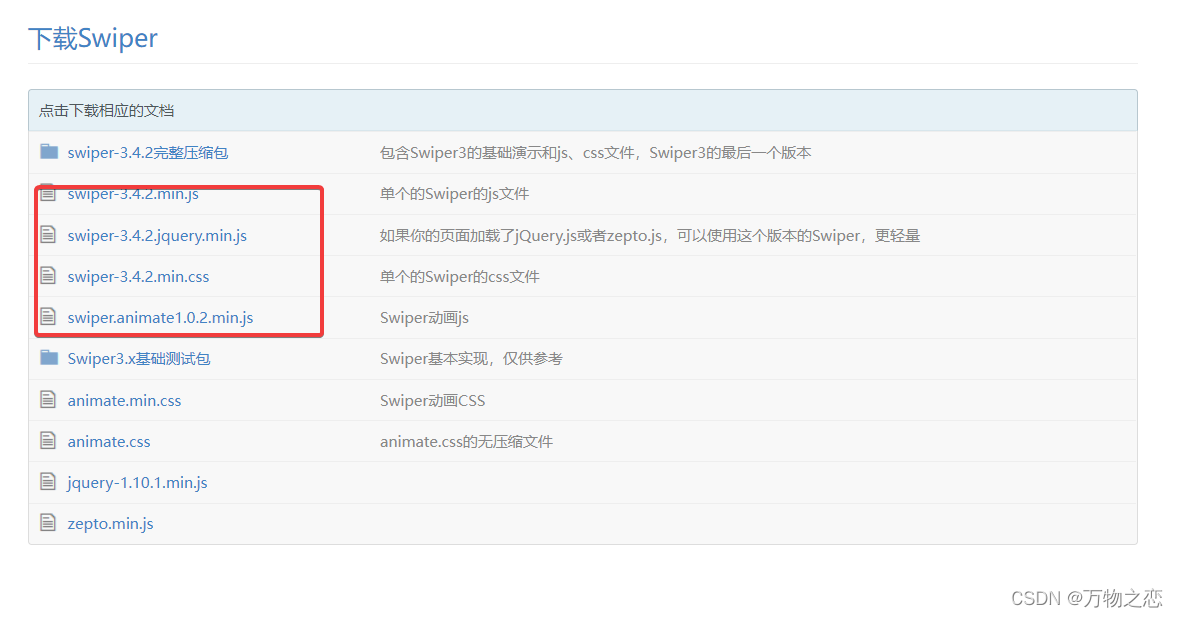The width and height of the screenshot is (1178, 617).
Task: Open the animate.css link
Action: pyautogui.click(x=109, y=442)
